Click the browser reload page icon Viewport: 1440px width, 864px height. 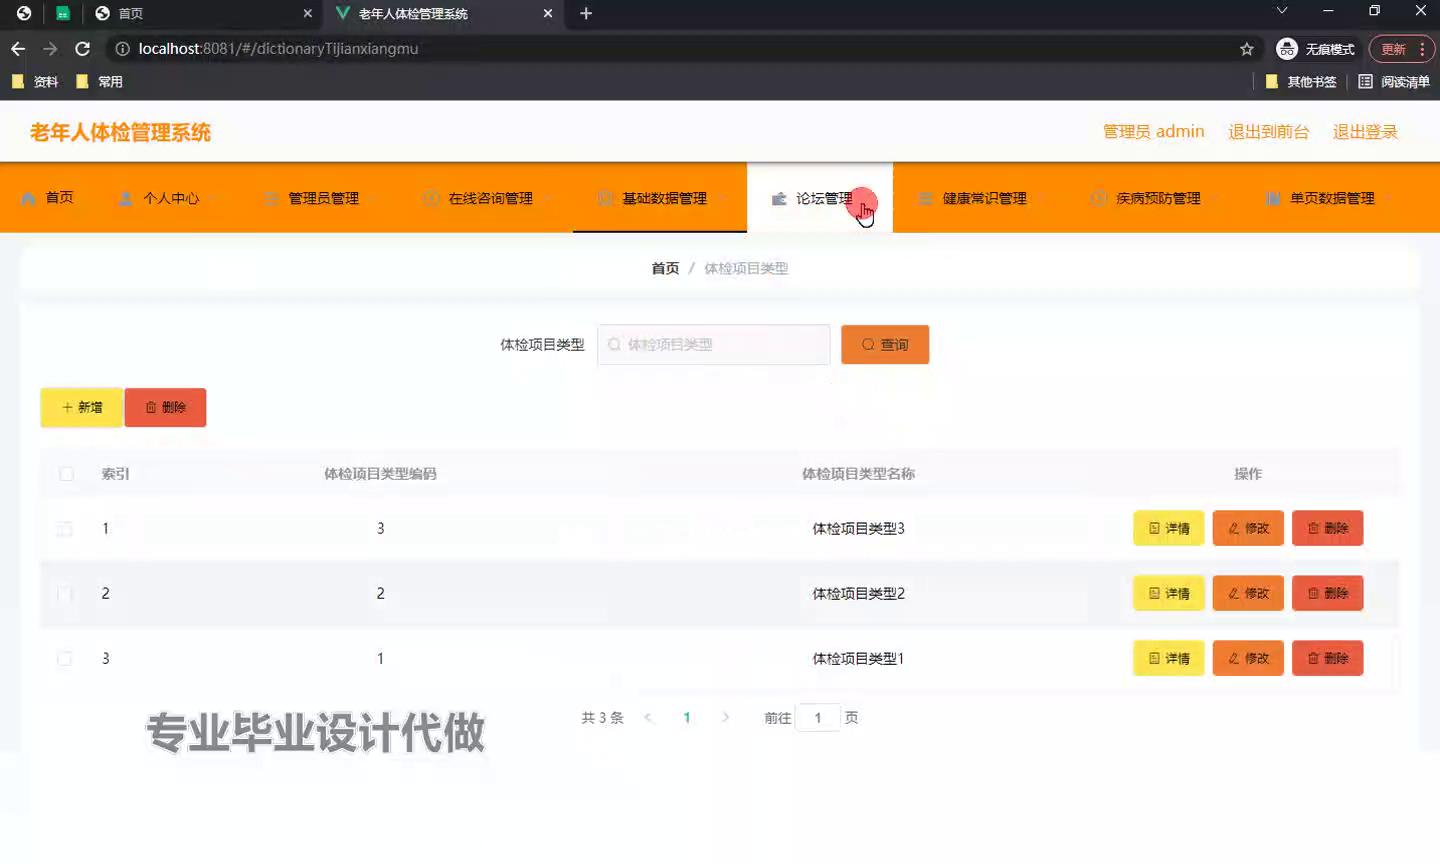[83, 48]
